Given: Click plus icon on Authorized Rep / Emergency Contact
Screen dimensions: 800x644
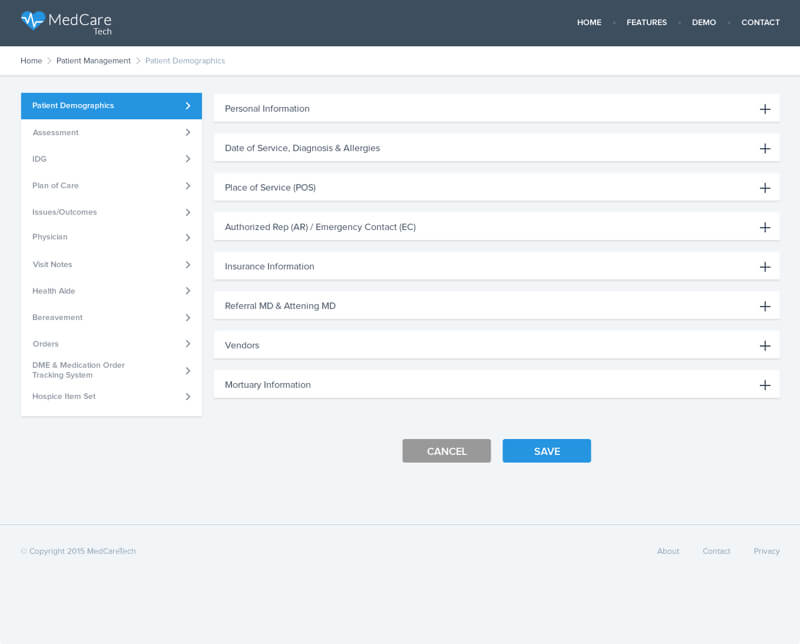Looking at the screenshot, I should click(765, 227).
